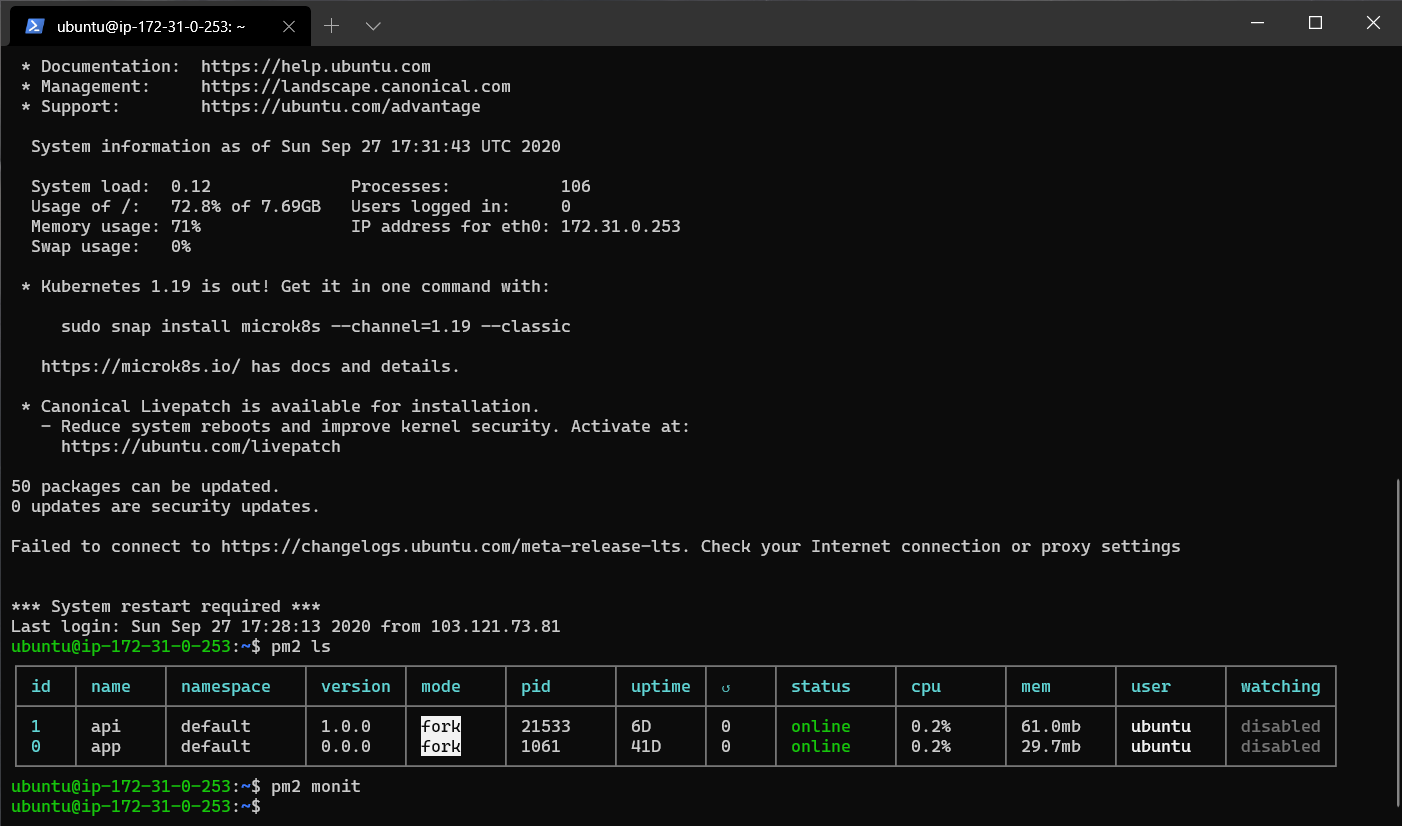The height and width of the screenshot is (826, 1402).
Task: Click 'disabled' watching value in app row
Action: [x=1281, y=747]
